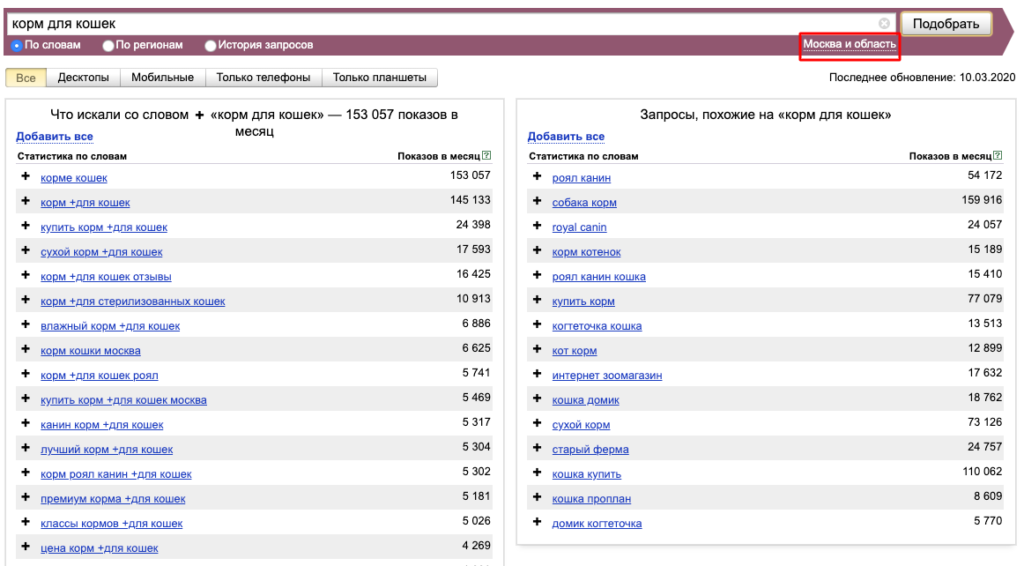
Task: Click the 'Последнее обновление: 10.03.2020' text
Action: 922,77
